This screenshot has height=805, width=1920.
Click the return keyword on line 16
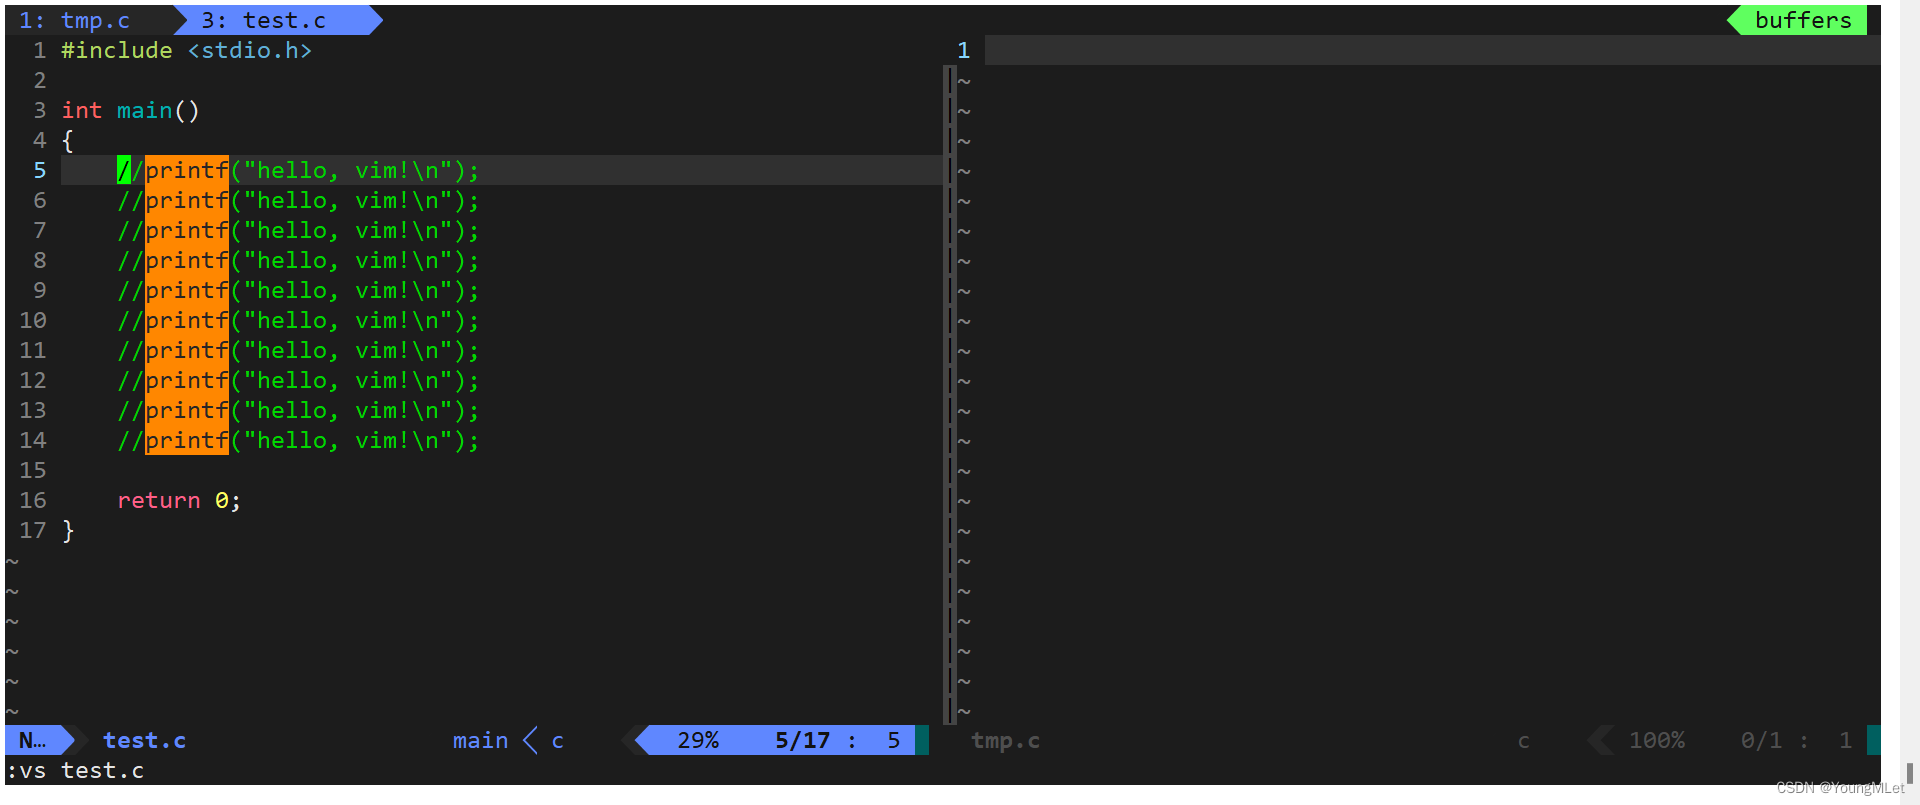159,500
